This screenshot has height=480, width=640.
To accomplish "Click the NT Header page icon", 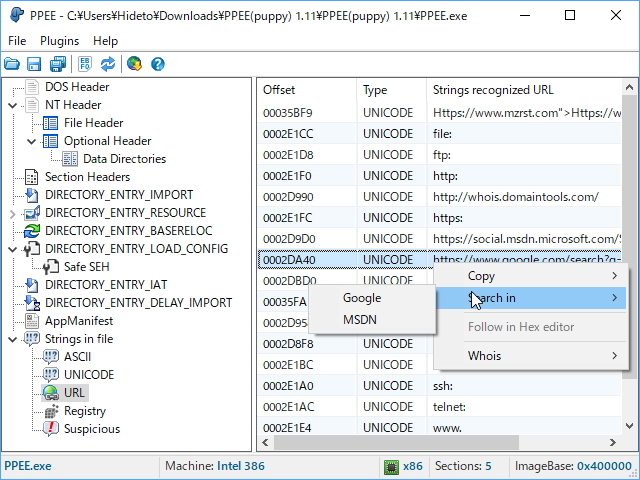I will pyautogui.click(x=32, y=105).
